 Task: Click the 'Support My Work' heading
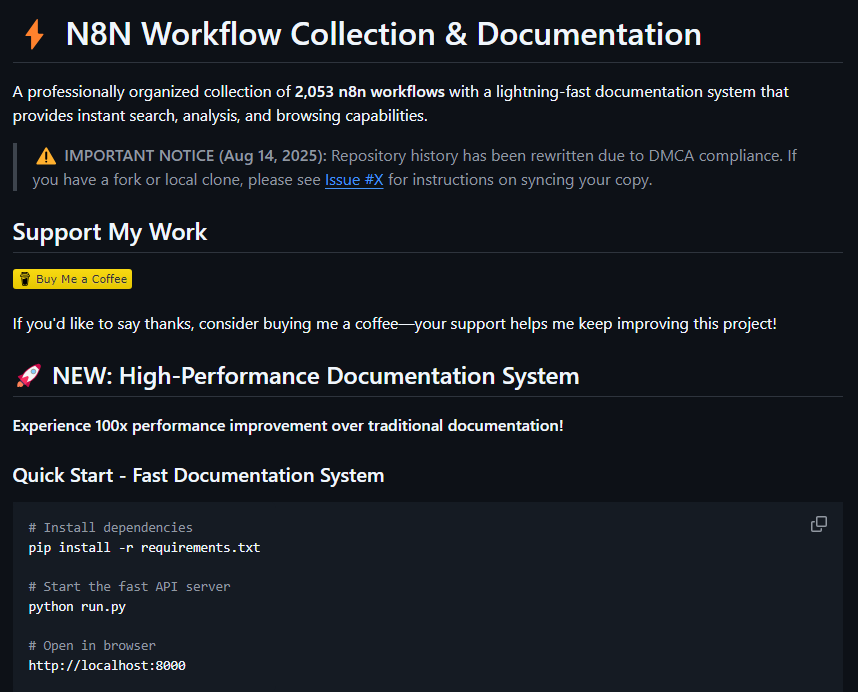pyautogui.click(x=110, y=232)
